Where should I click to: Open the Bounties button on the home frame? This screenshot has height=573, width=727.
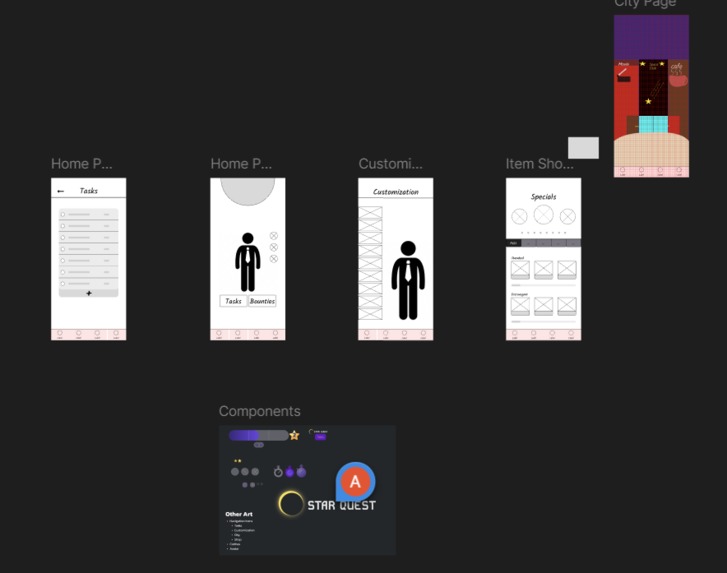(262, 301)
